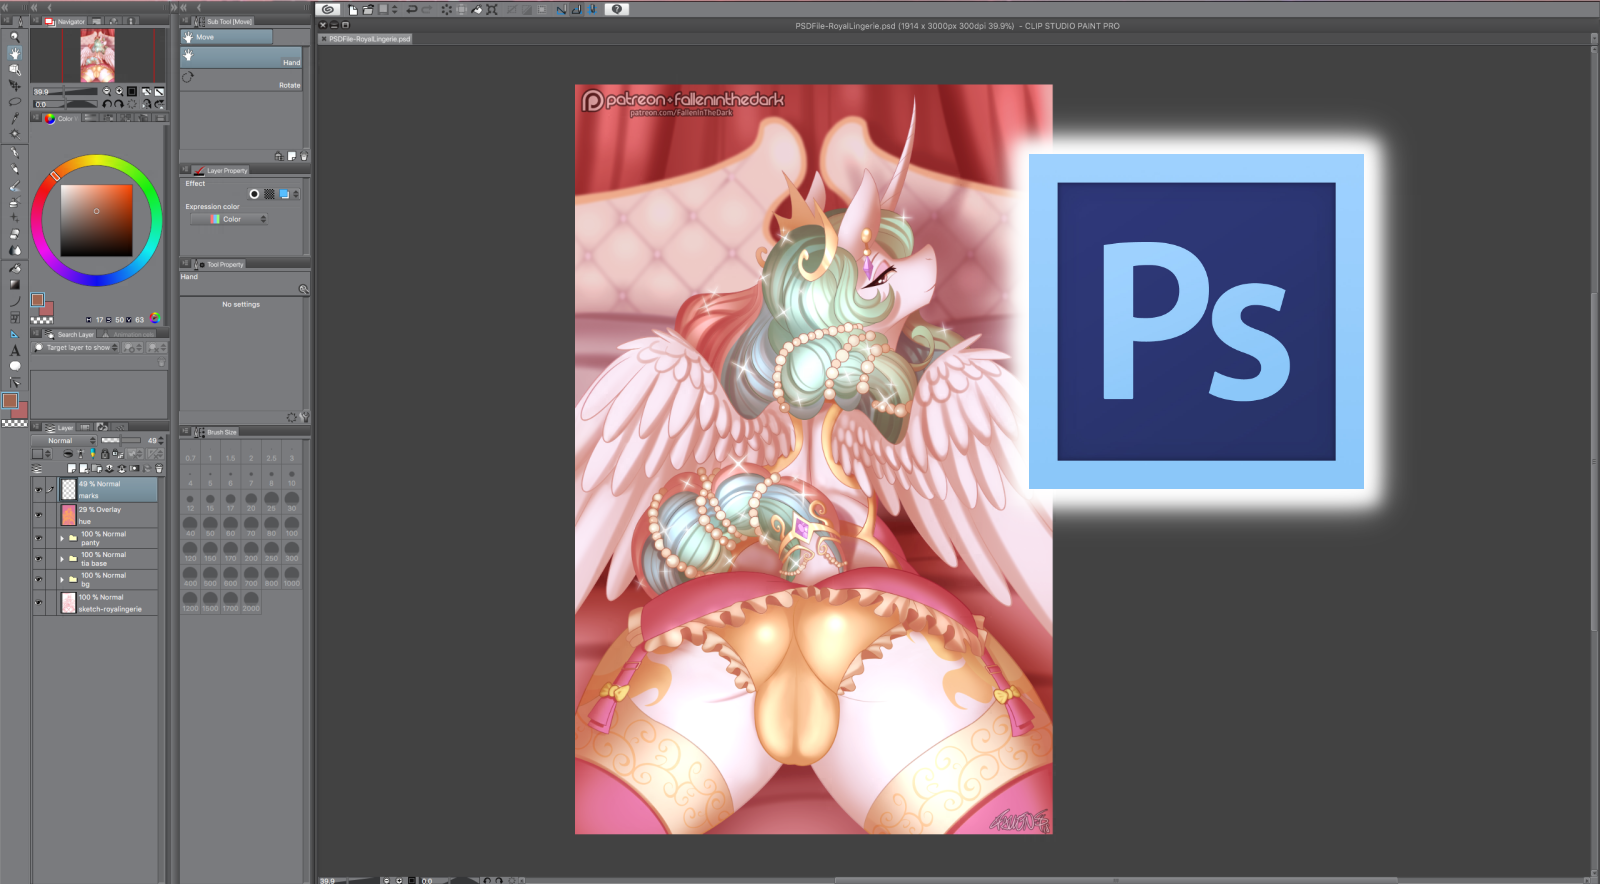Screen dimensions: 1600x884
Task: Click the layer opacity slider
Action: [122, 441]
